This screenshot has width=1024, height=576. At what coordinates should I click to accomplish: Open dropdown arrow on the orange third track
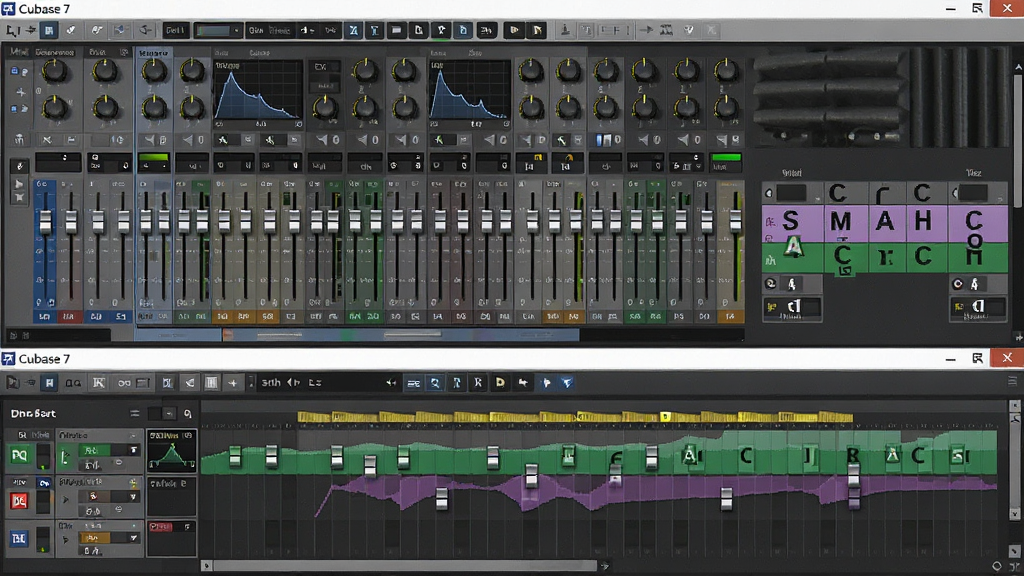click(x=133, y=538)
